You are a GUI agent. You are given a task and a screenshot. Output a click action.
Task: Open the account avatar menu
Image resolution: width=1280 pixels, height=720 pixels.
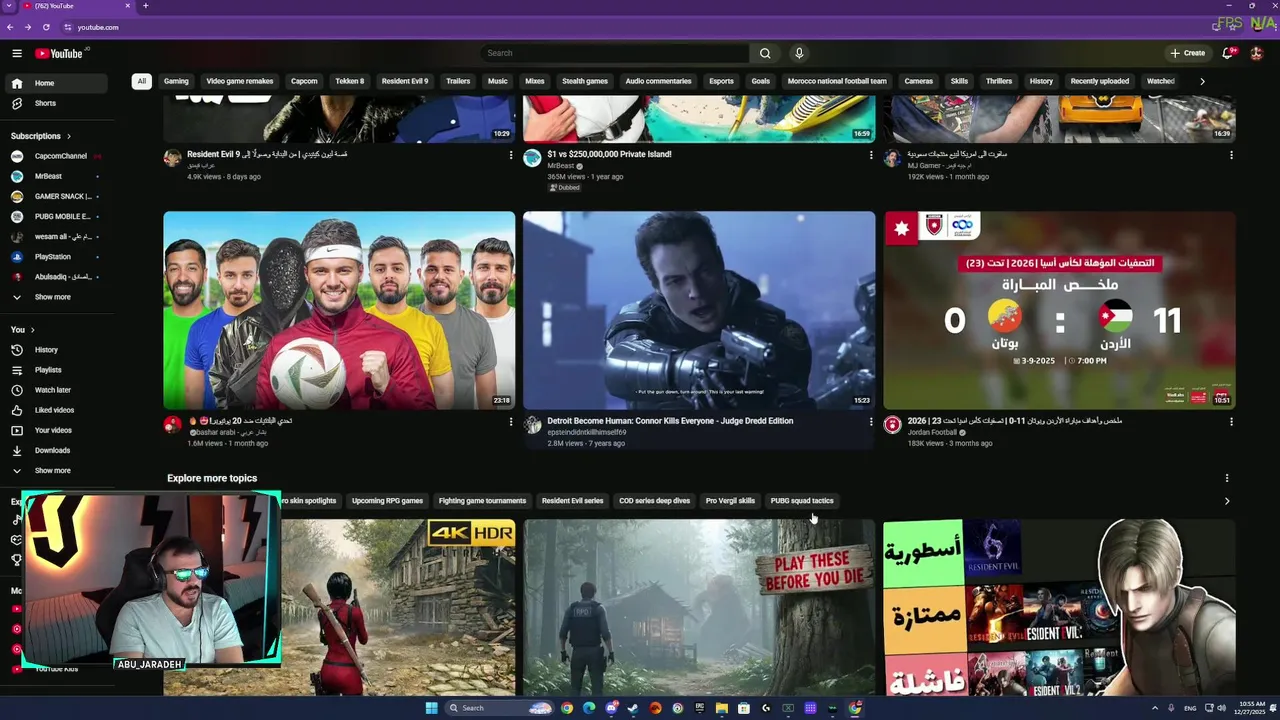[x=1257, y=53]
